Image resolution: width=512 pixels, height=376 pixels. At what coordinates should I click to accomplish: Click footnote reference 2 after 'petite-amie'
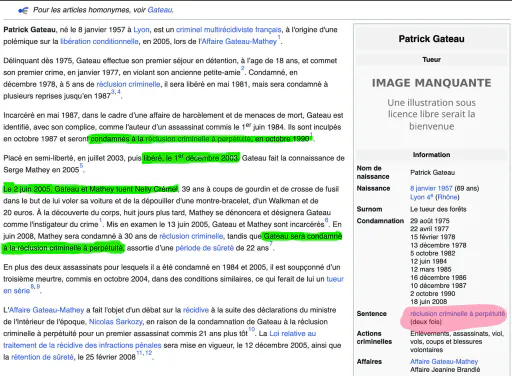(243, 69)
